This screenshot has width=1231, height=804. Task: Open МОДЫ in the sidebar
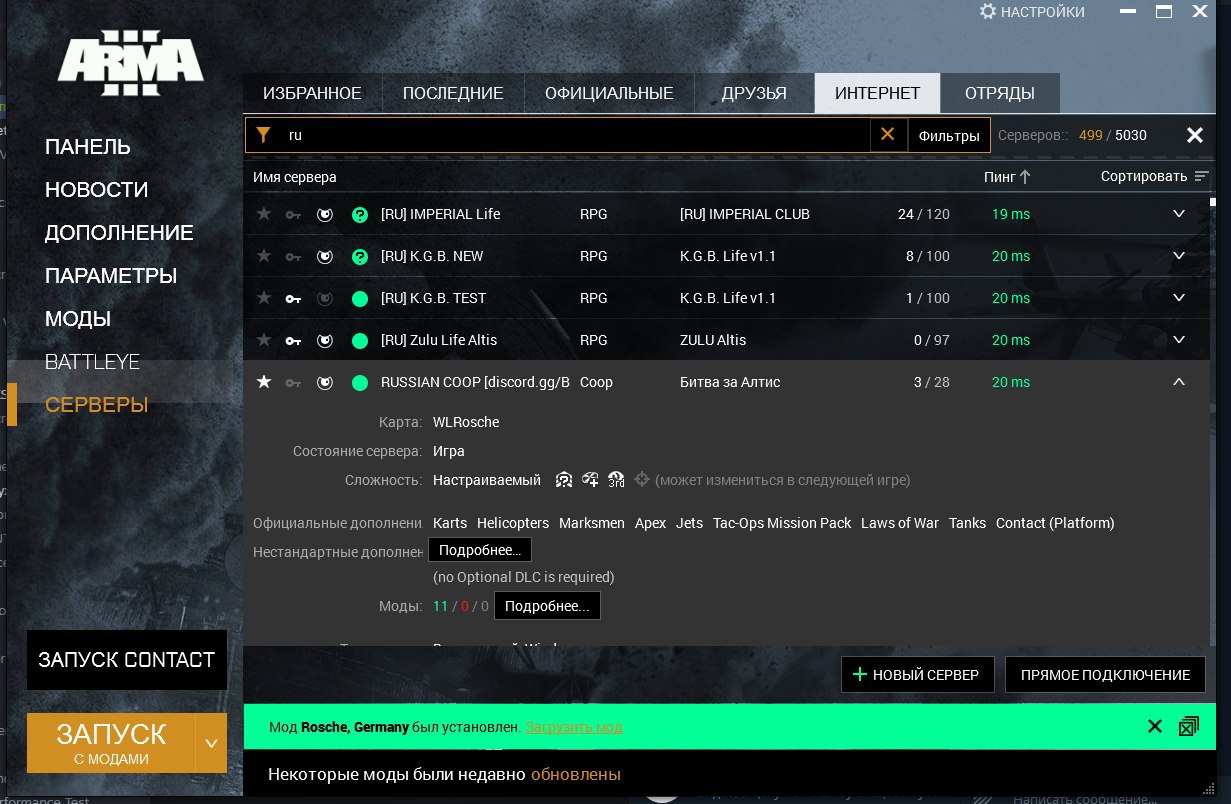click(x=78, y=319)
